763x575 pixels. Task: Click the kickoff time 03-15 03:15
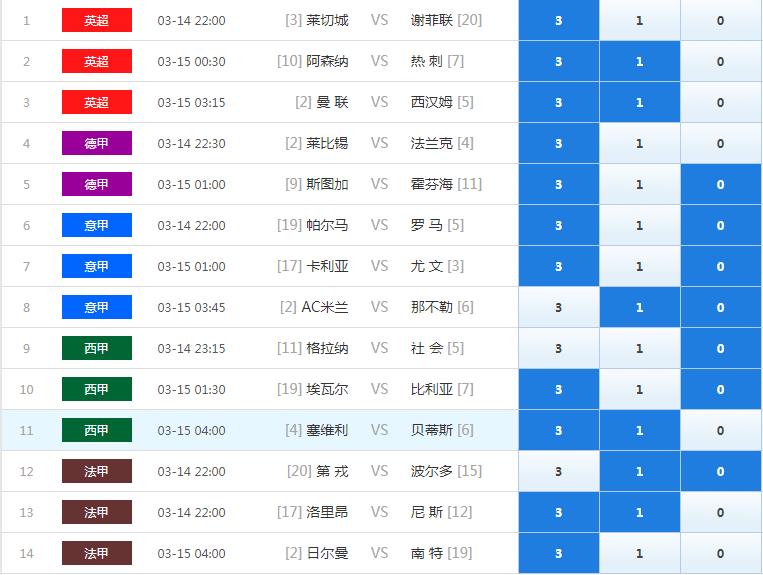click(191, 103)
